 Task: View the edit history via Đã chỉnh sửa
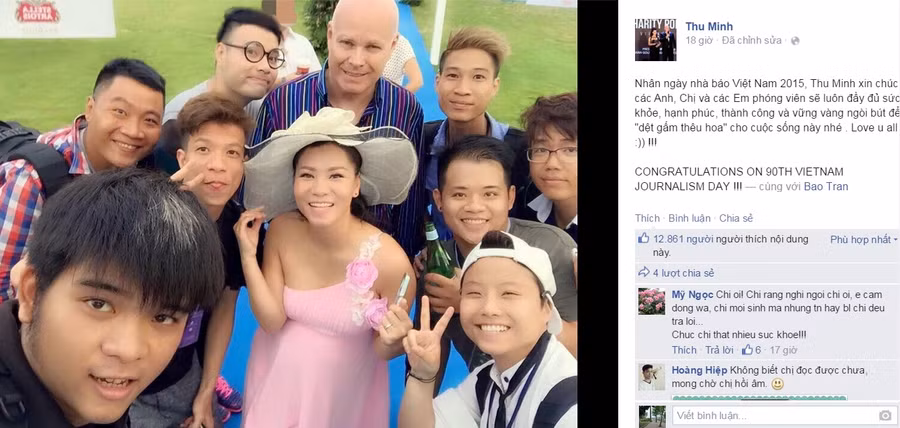[752, 41]
